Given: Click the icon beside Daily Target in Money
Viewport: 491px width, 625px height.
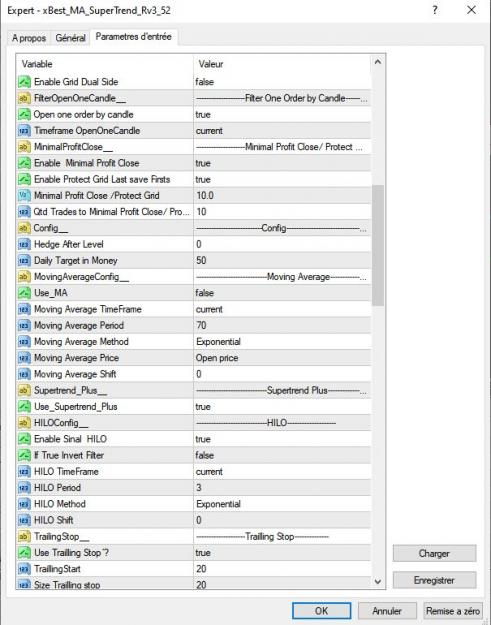Looking at the screenshot, I should click(x=24, y=261).
